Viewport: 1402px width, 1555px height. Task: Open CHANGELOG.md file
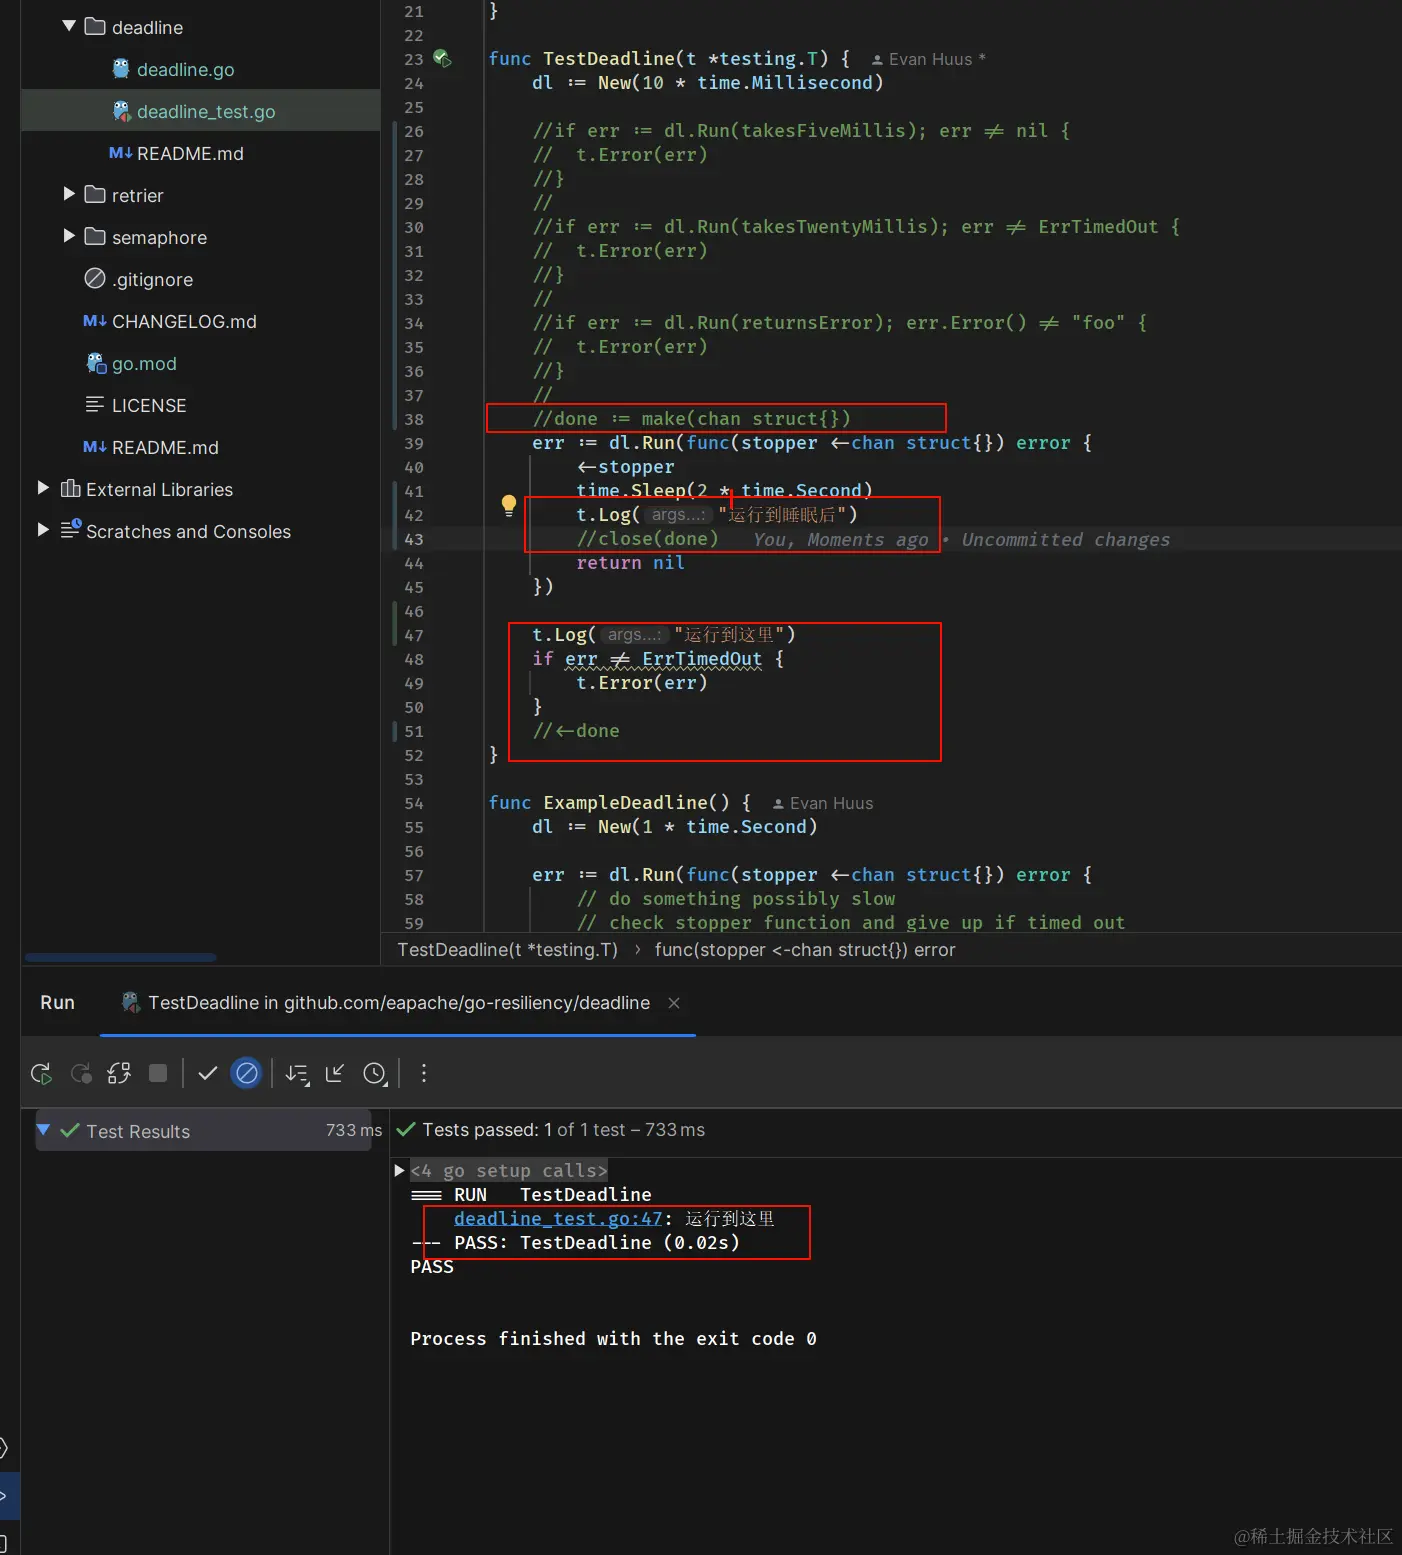coord(184,321)
